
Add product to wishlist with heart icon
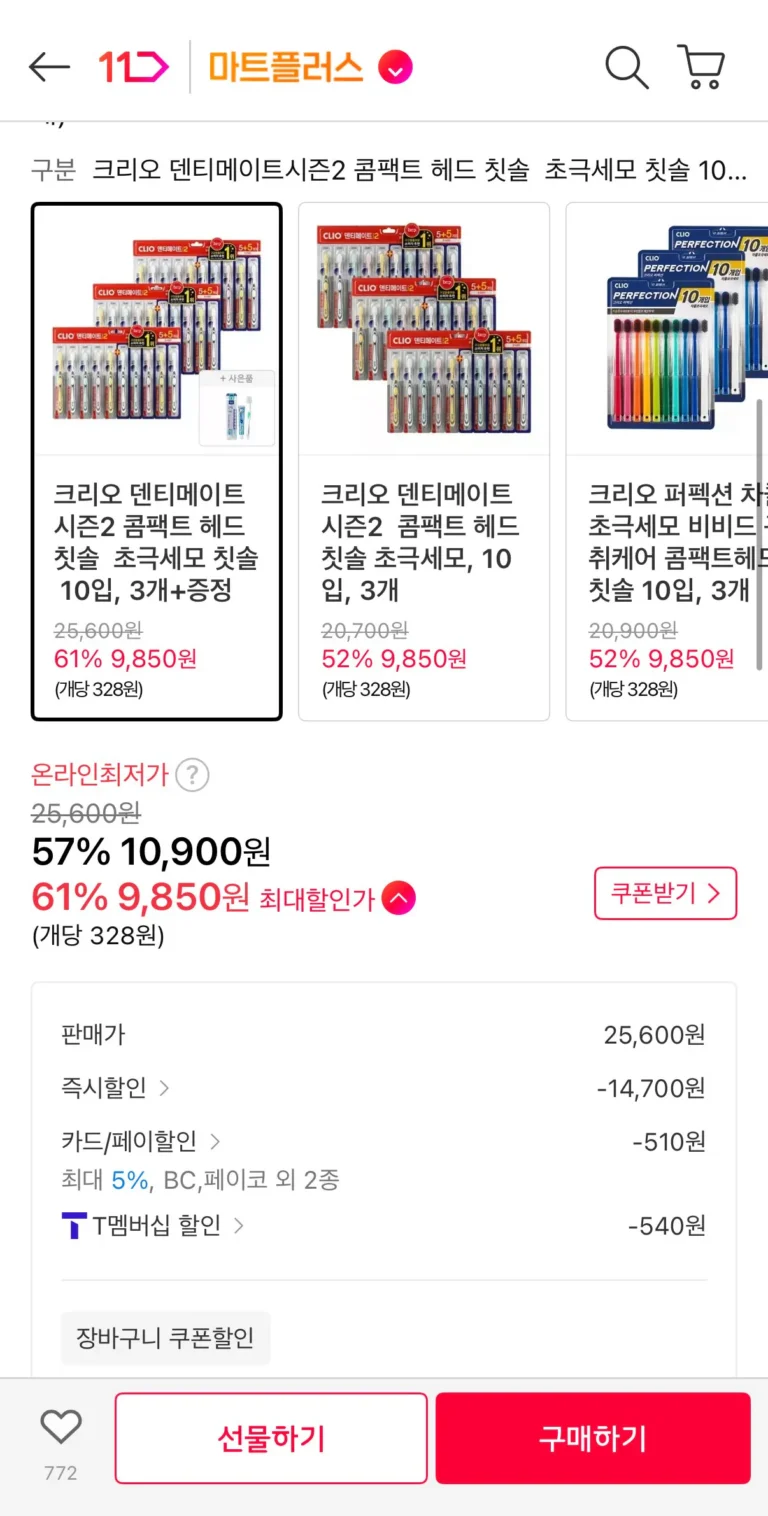click(x=61, y=1427)
